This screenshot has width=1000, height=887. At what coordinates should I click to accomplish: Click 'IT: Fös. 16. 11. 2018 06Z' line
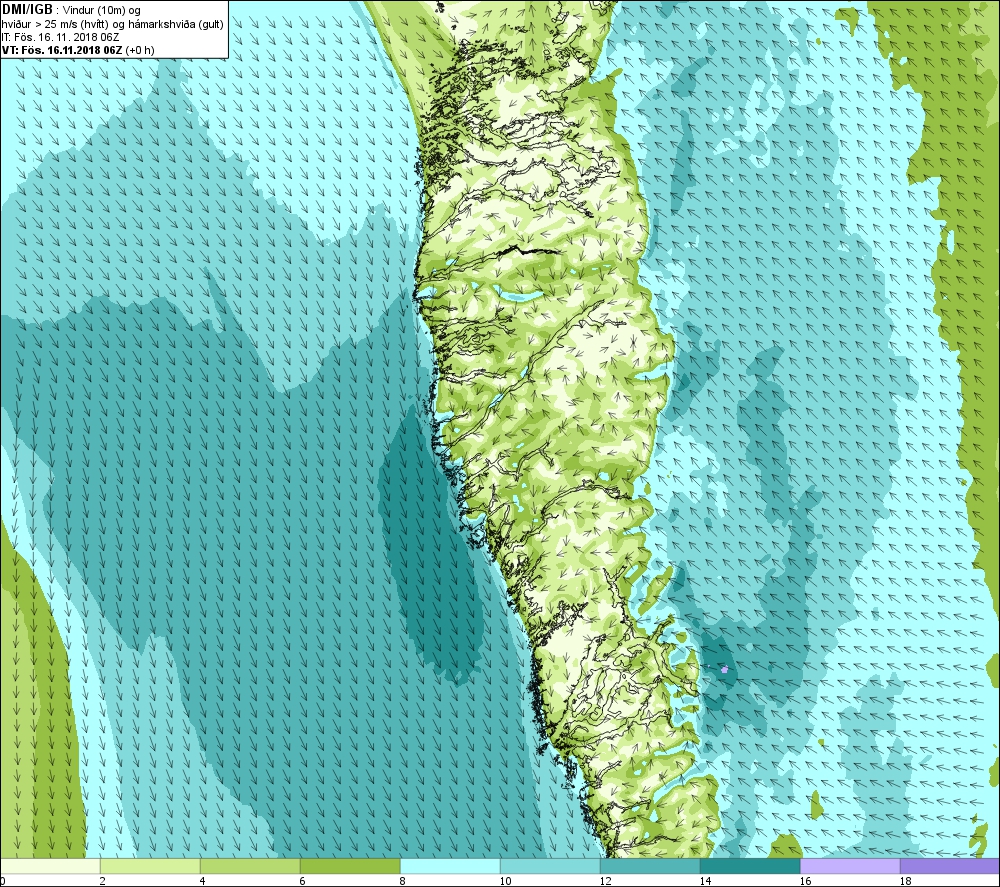pos(60,37)
